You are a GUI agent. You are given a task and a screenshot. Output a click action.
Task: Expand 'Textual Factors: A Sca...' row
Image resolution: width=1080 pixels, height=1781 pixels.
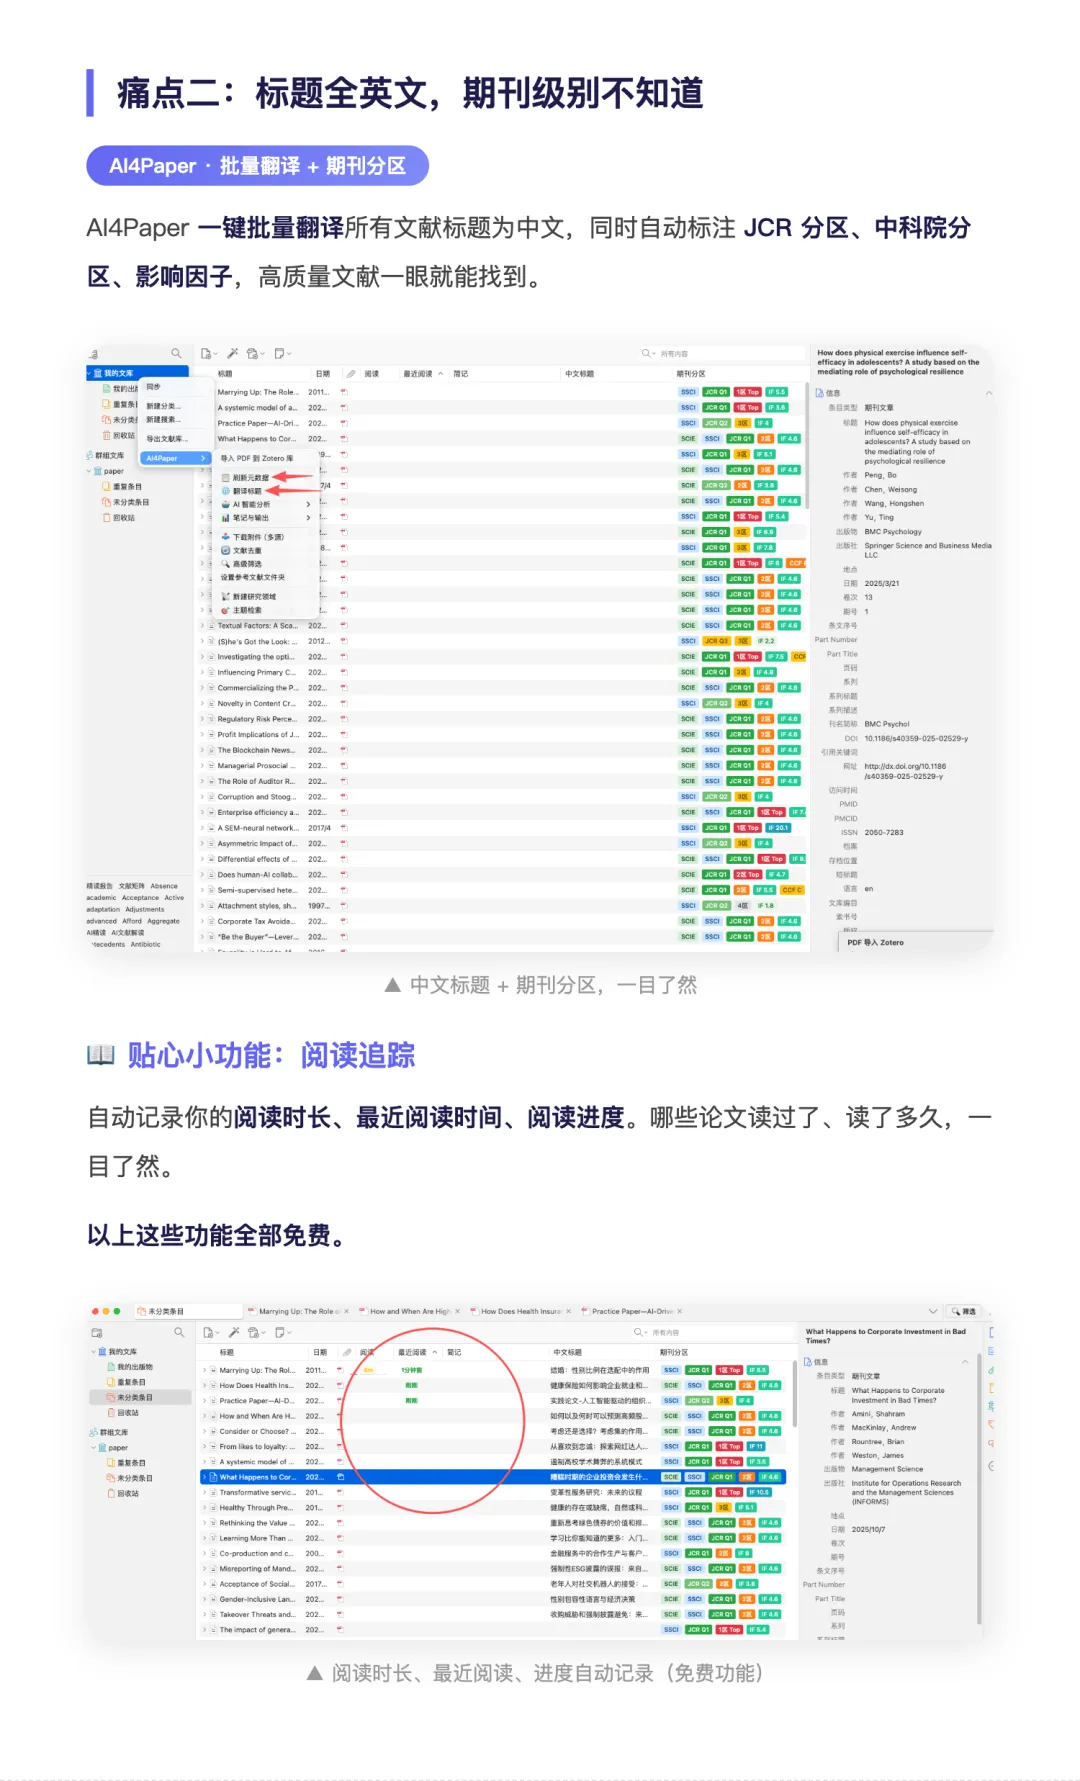(203, 625)
